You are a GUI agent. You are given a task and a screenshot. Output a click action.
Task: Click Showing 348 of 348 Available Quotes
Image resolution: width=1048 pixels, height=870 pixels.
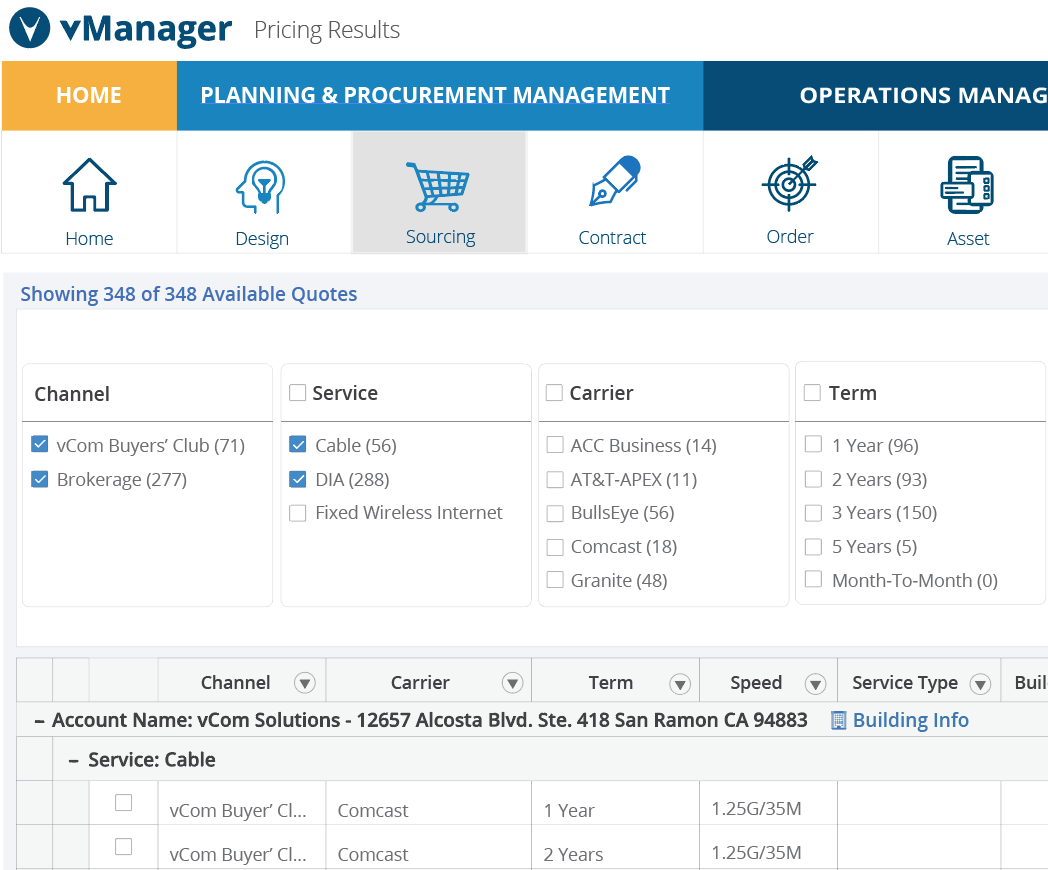(x=188, y=293)
